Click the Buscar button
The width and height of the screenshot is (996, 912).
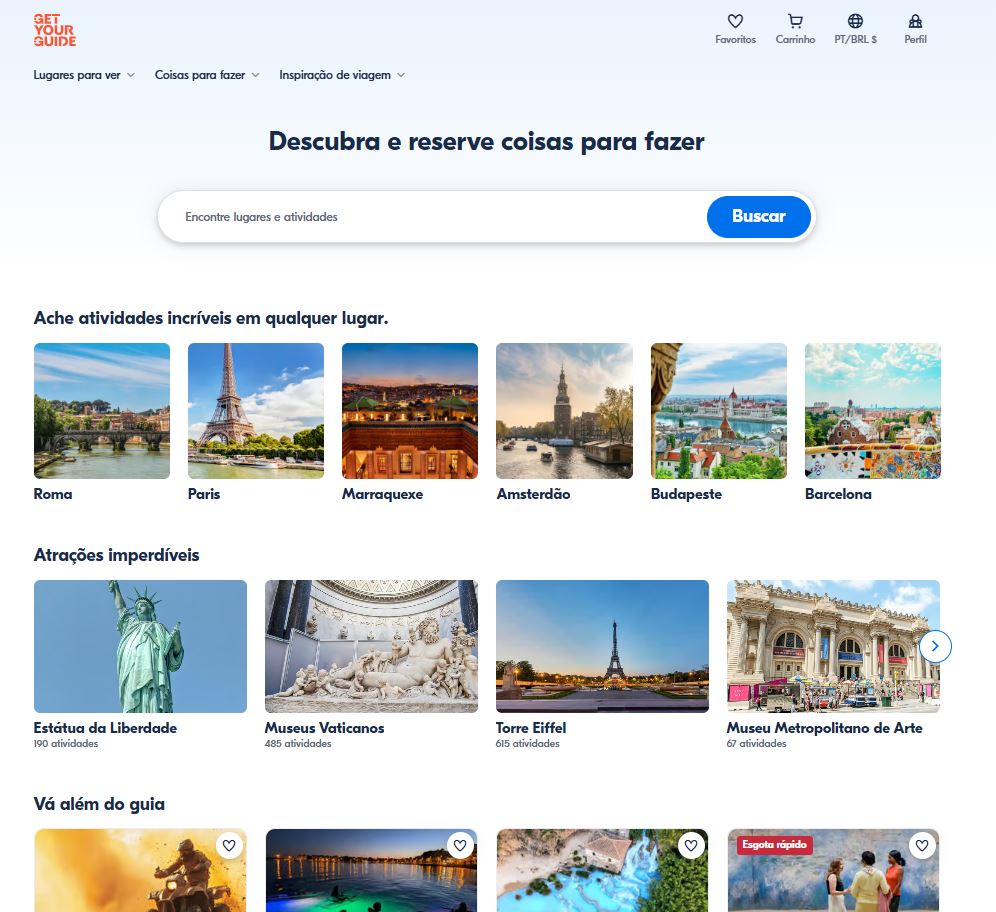(758, 217)
